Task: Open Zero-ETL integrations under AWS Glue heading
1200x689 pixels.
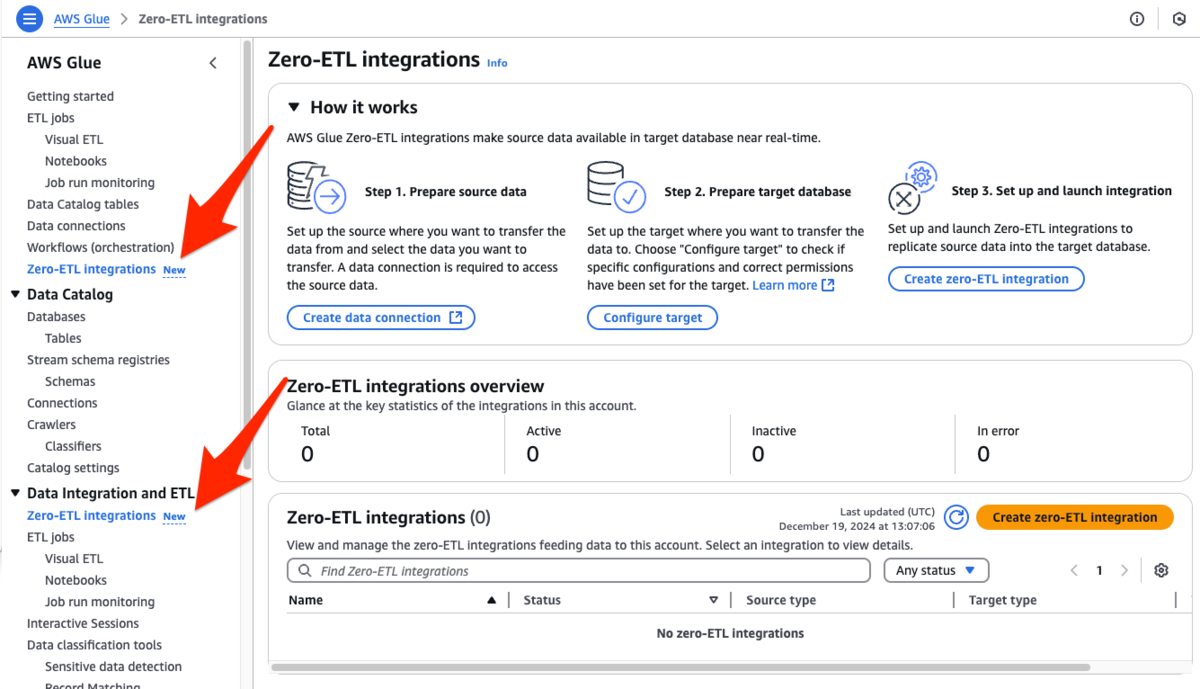Action: [x=91, y=269]
